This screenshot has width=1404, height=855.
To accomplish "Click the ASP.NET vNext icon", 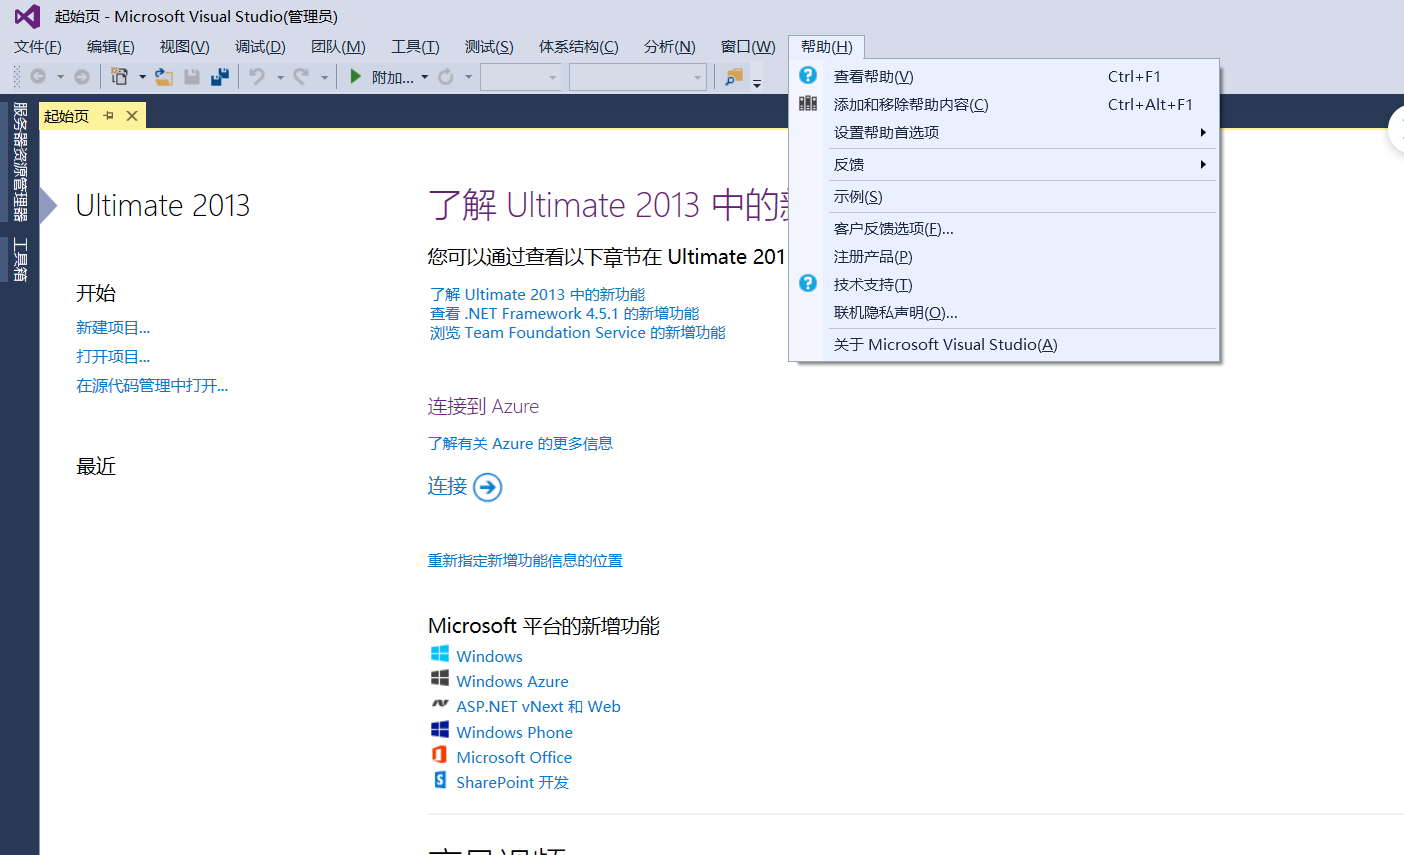I will 440,704.
